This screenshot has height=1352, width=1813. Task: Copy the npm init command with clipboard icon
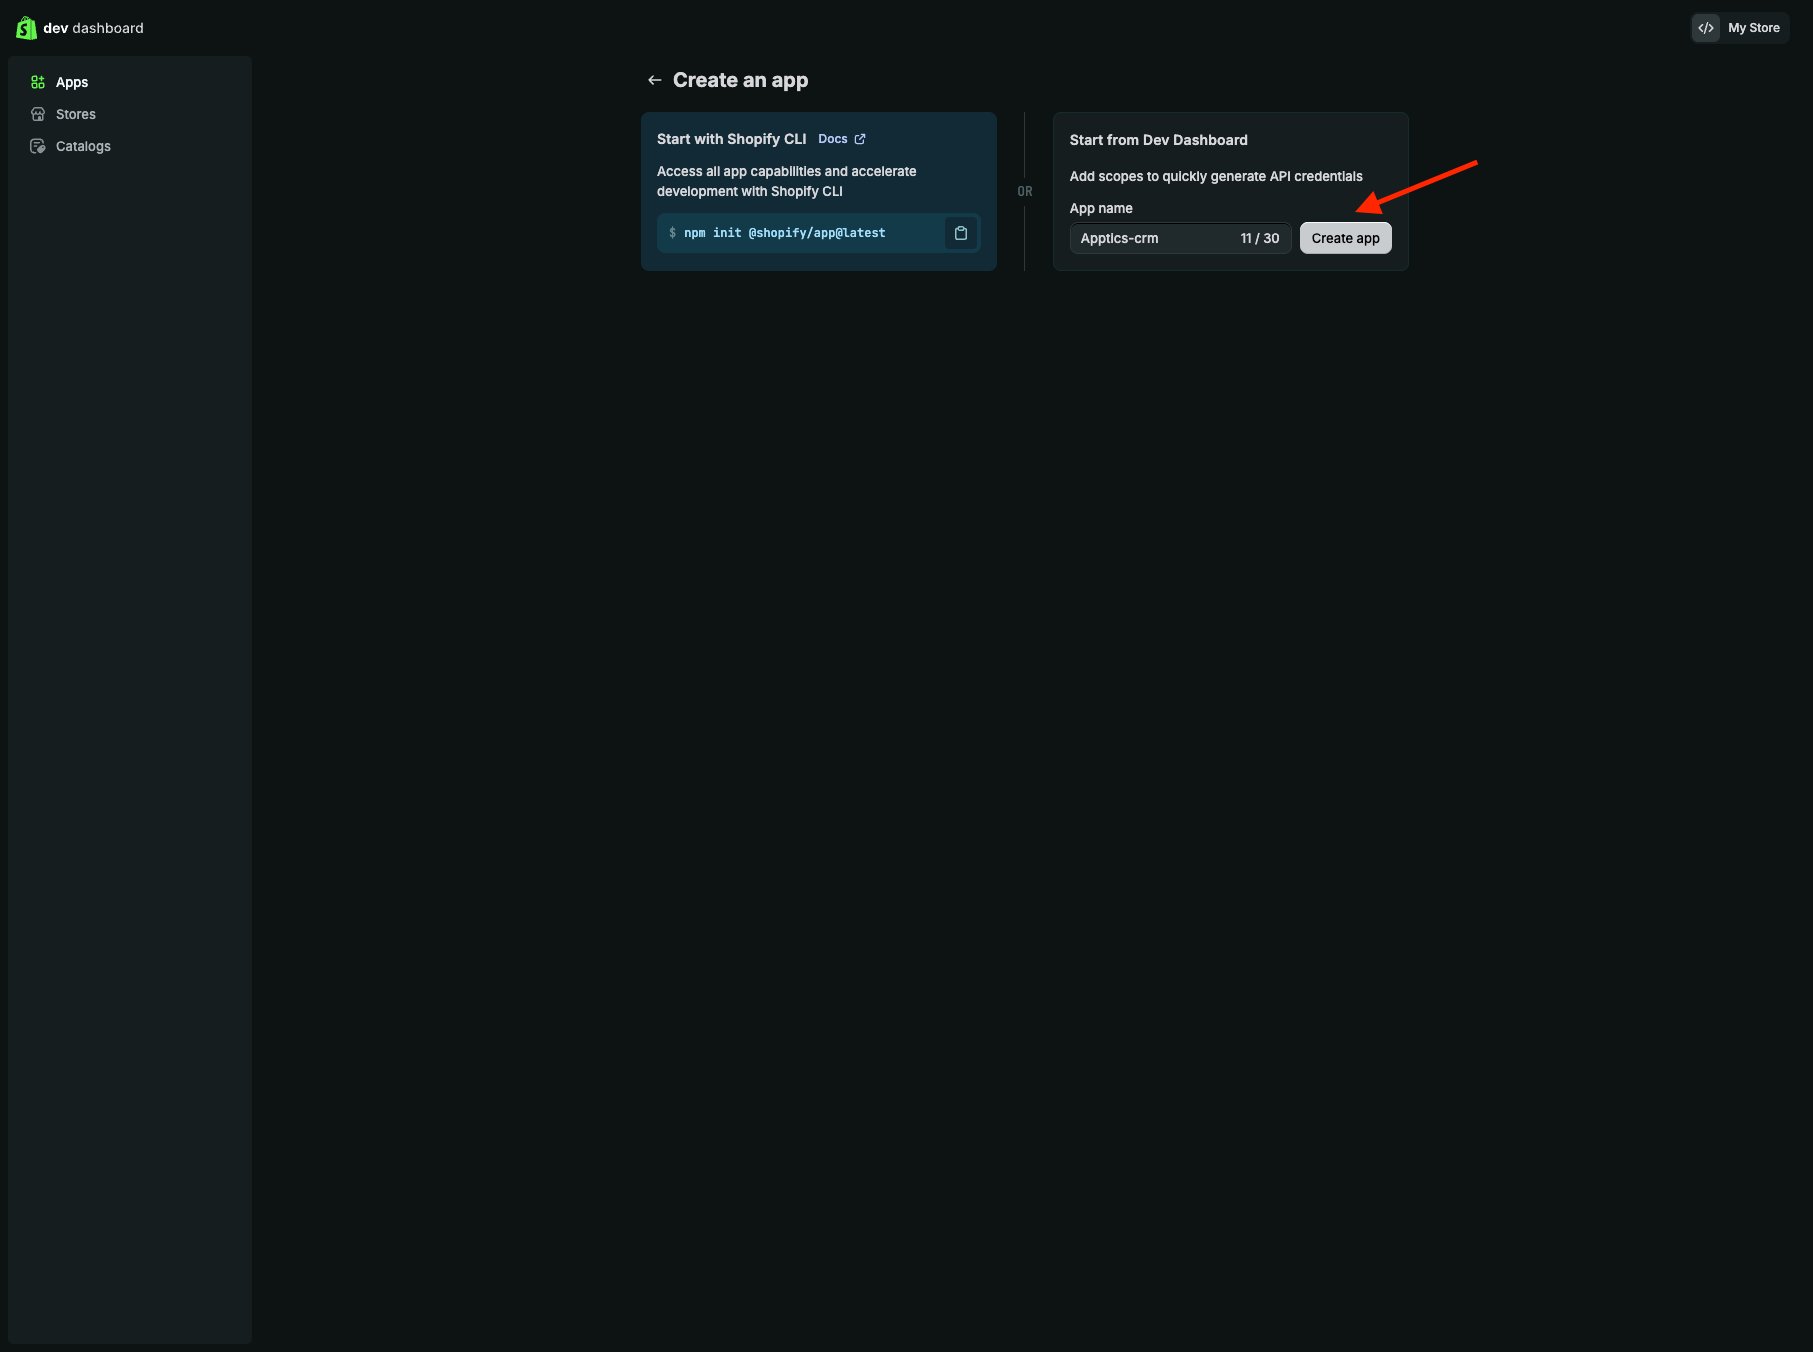coord(961,233)
